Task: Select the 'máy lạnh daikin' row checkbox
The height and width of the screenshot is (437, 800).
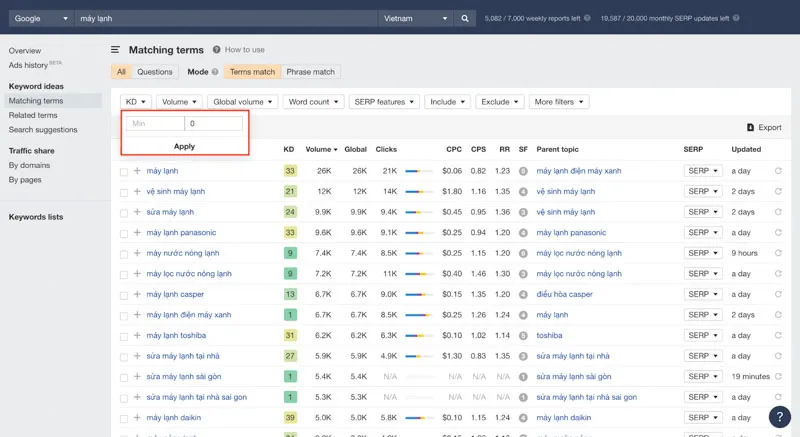Action: (124, 418)
